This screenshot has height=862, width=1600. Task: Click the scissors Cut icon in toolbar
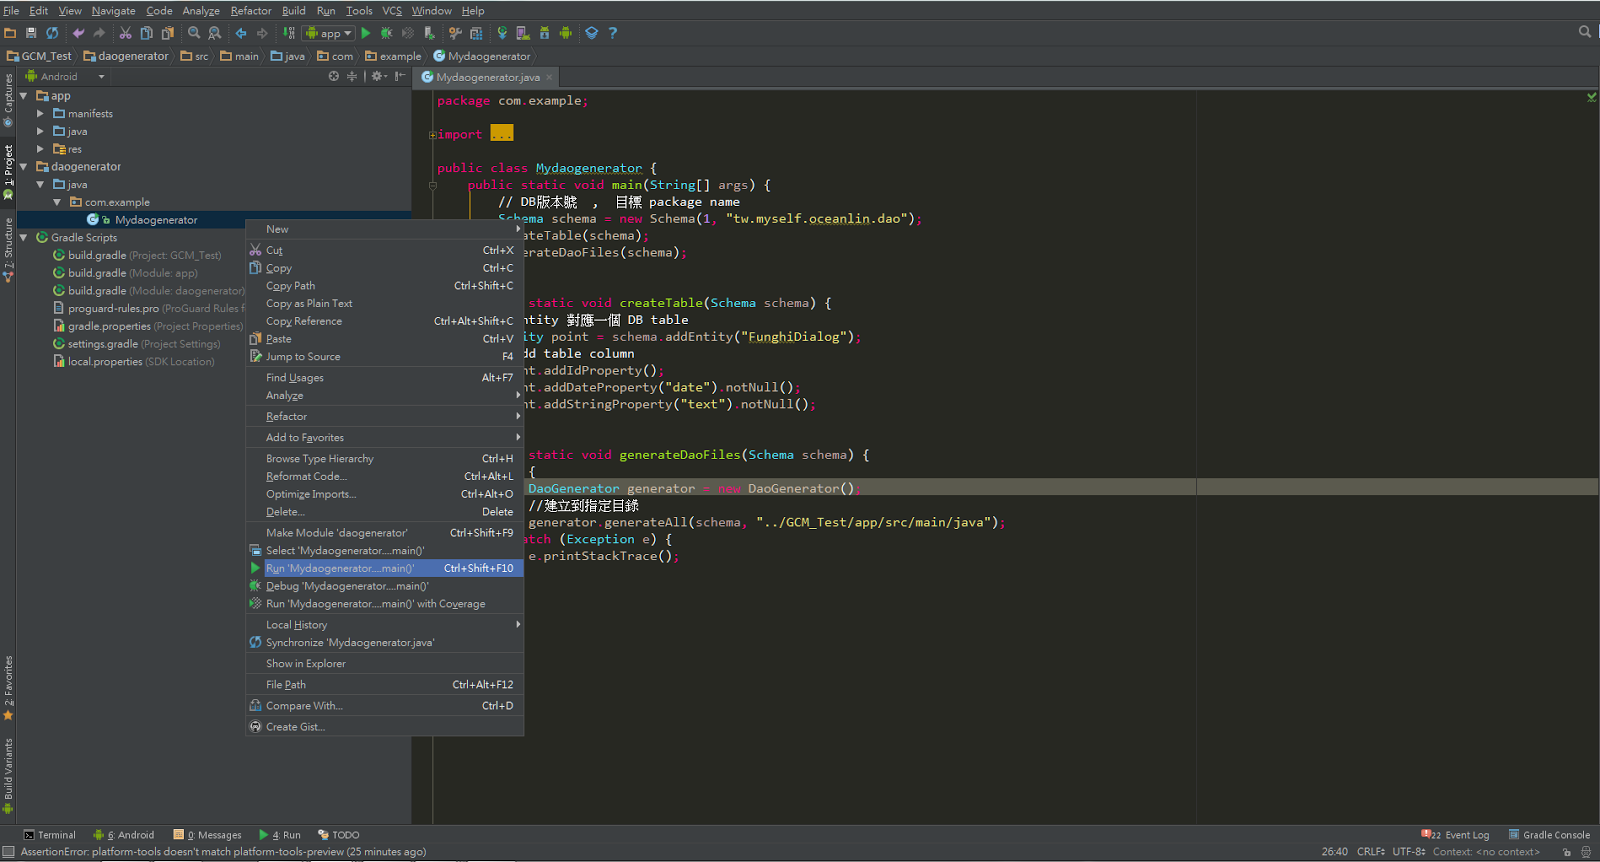tap(126, 33)
